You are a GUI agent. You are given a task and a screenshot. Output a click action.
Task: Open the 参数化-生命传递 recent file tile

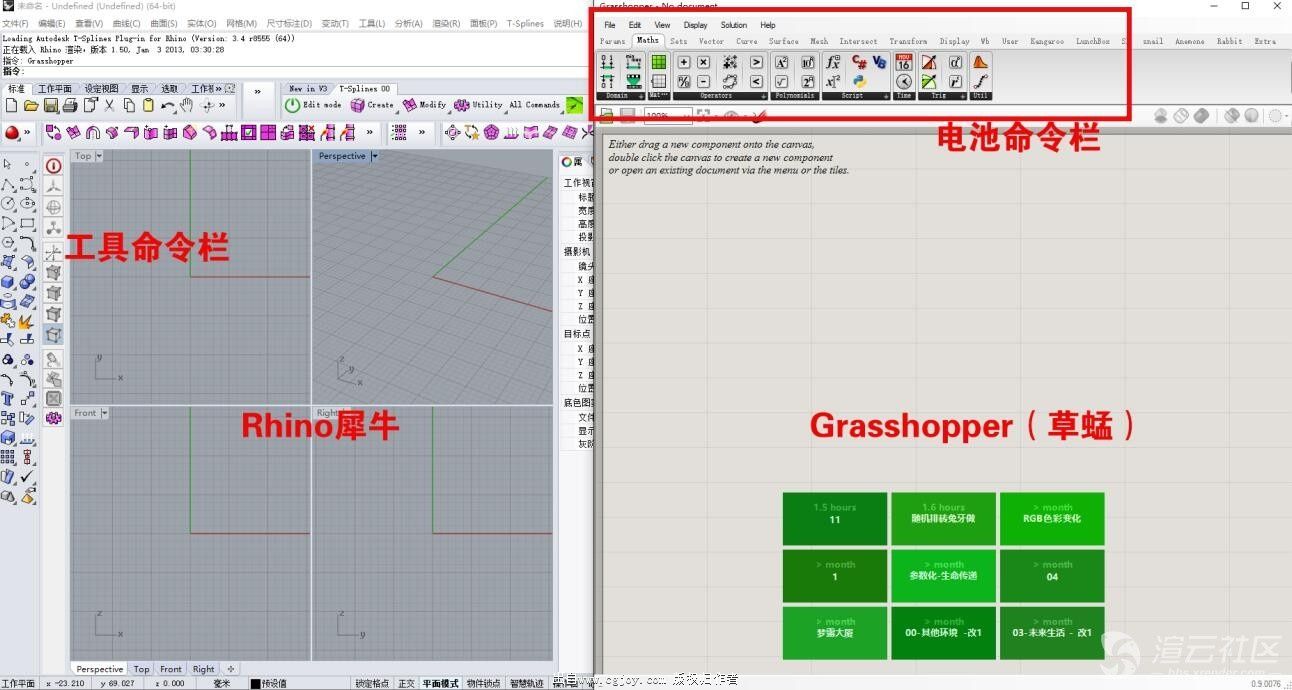(x=943, y=576)
